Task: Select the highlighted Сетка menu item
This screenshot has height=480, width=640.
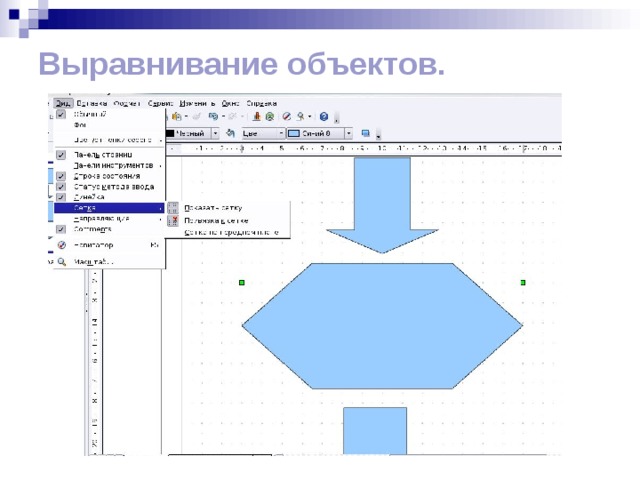Action: click(x=109, y=208)
